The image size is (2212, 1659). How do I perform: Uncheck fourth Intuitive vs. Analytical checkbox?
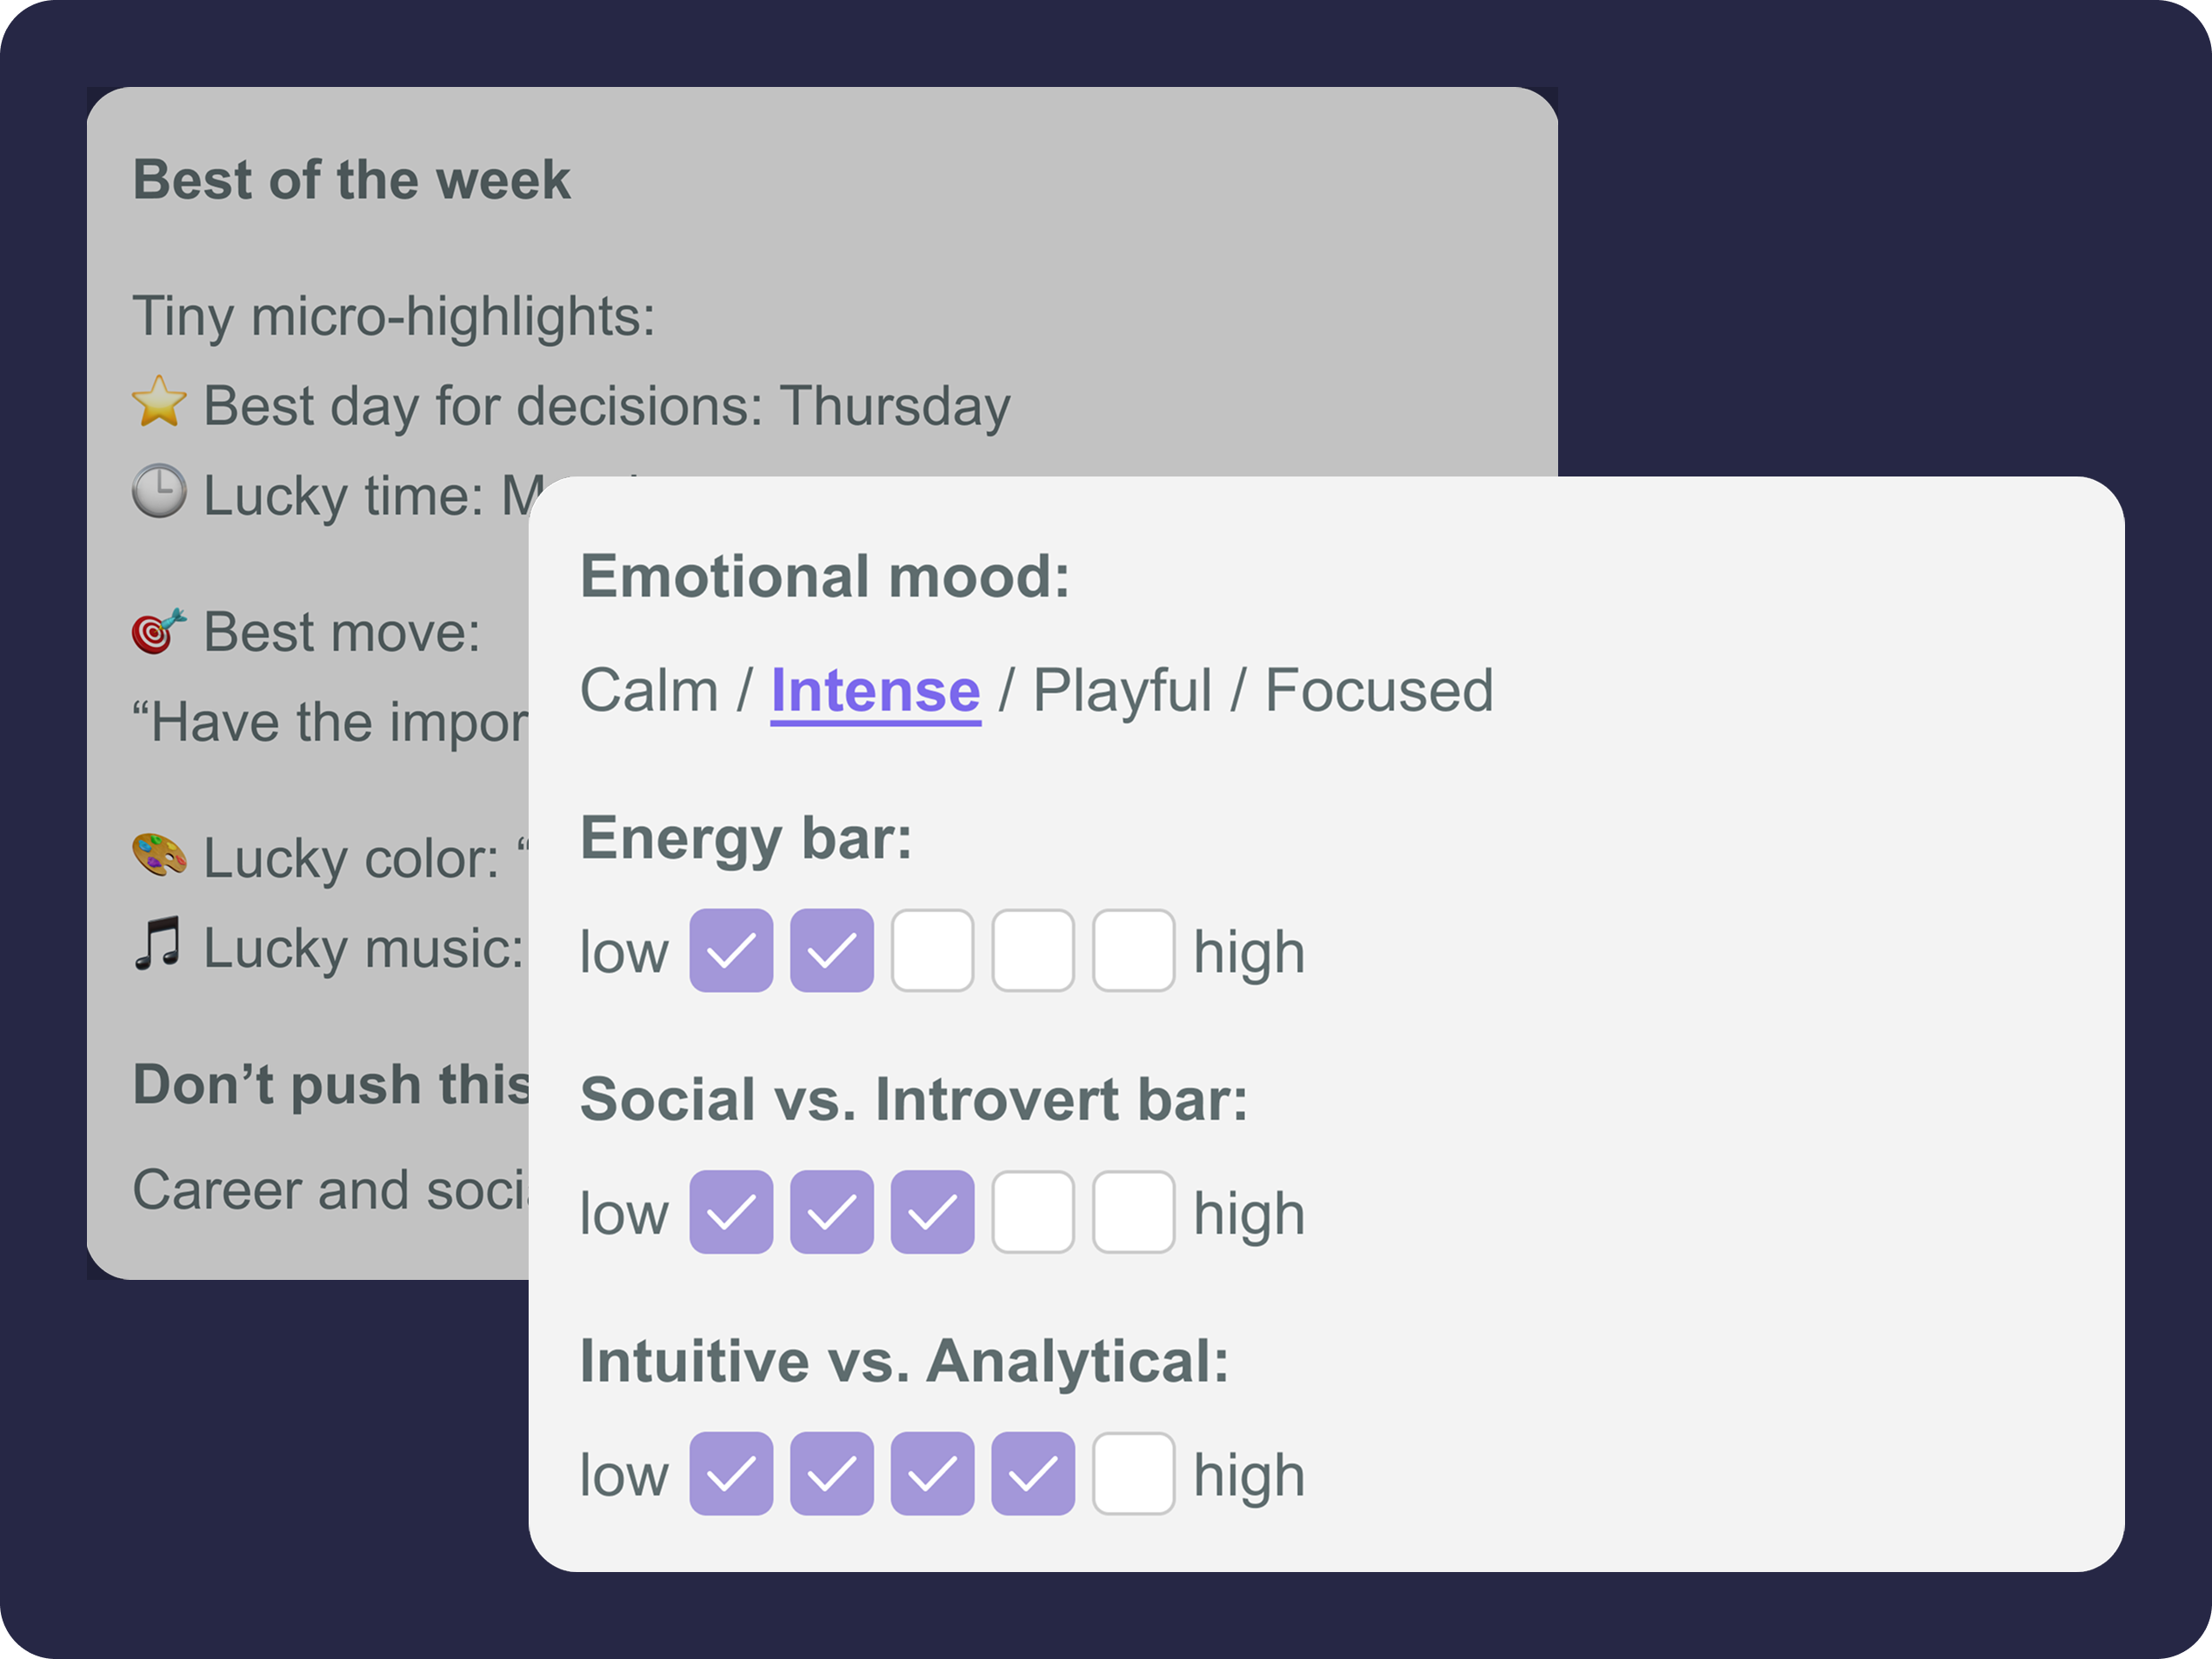coord(1033,1474)
